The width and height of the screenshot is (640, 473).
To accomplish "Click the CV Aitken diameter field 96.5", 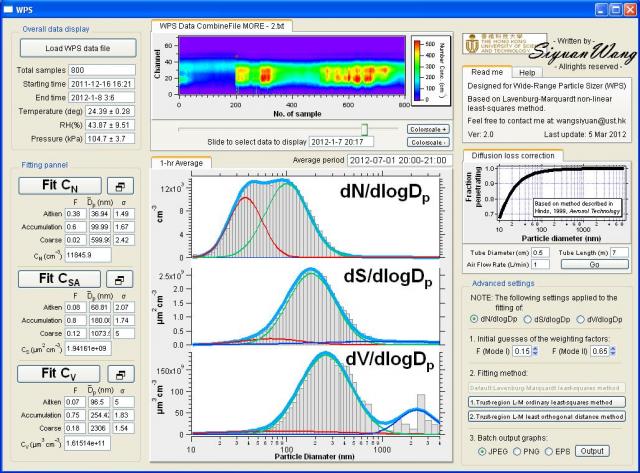I will [100, 402].
